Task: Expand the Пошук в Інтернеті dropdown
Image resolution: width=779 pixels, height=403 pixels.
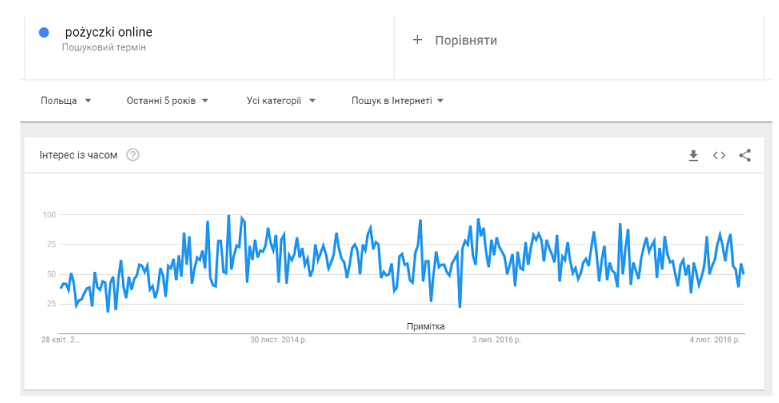Action: click(397, 101)
